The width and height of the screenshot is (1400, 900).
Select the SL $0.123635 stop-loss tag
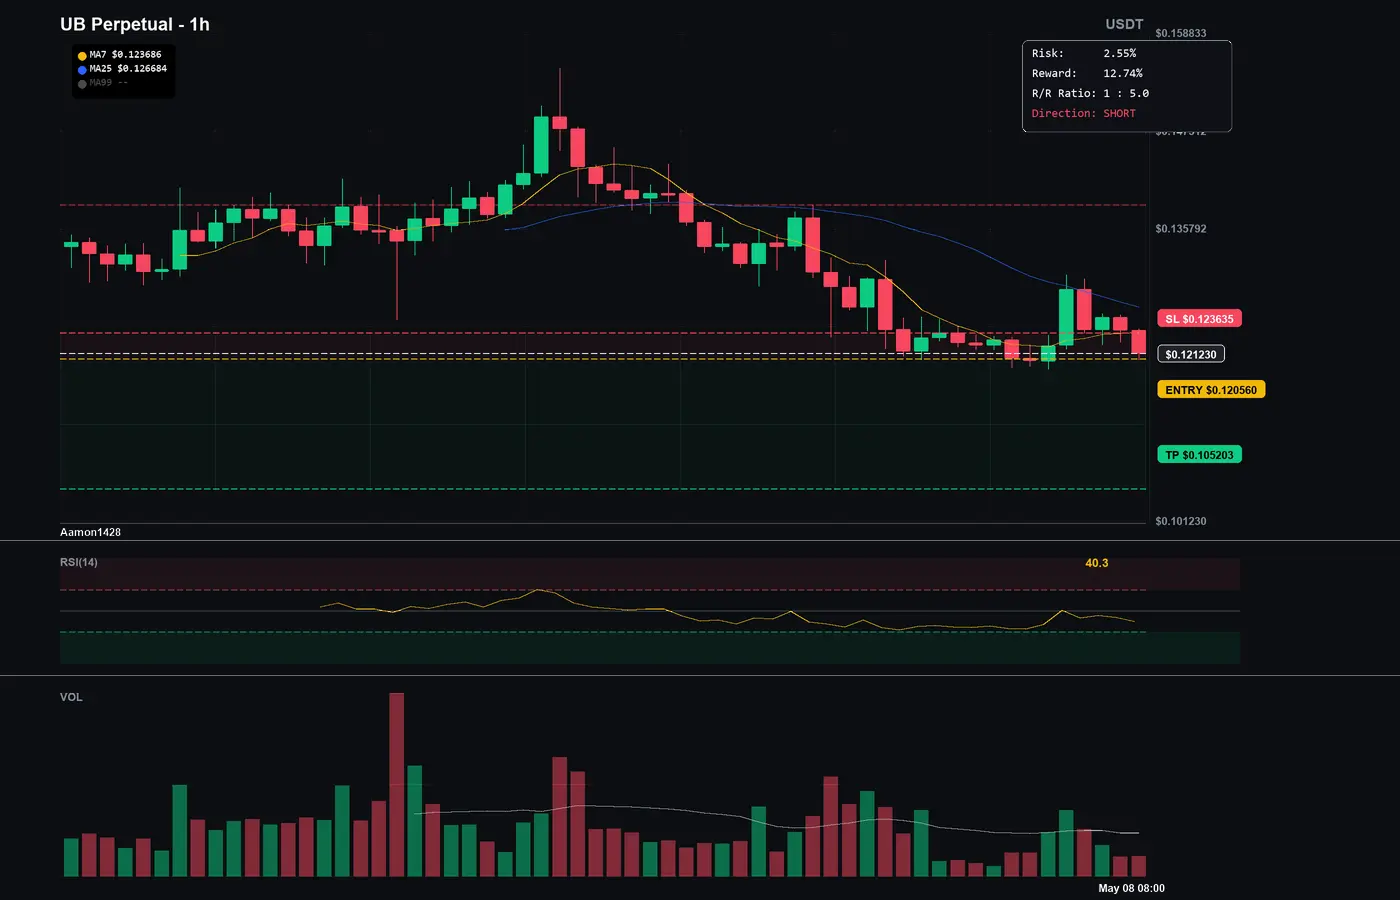(1200, 319)
